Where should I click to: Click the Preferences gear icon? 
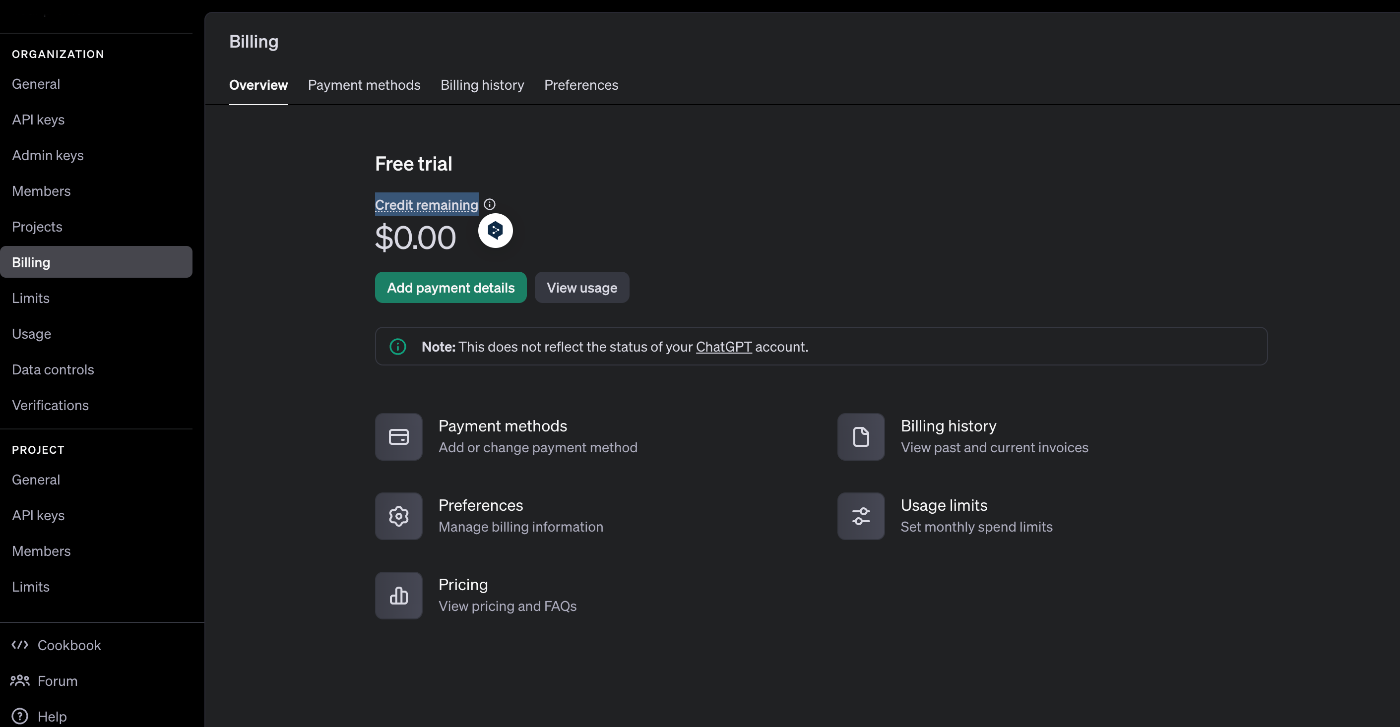coord(399,516)
